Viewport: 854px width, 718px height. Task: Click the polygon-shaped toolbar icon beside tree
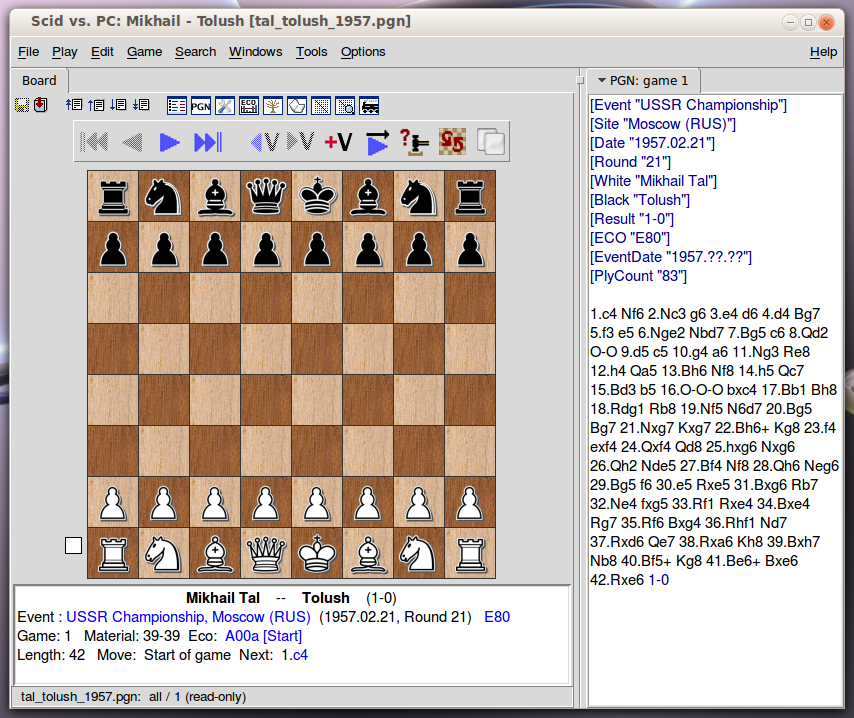[297, 106]
